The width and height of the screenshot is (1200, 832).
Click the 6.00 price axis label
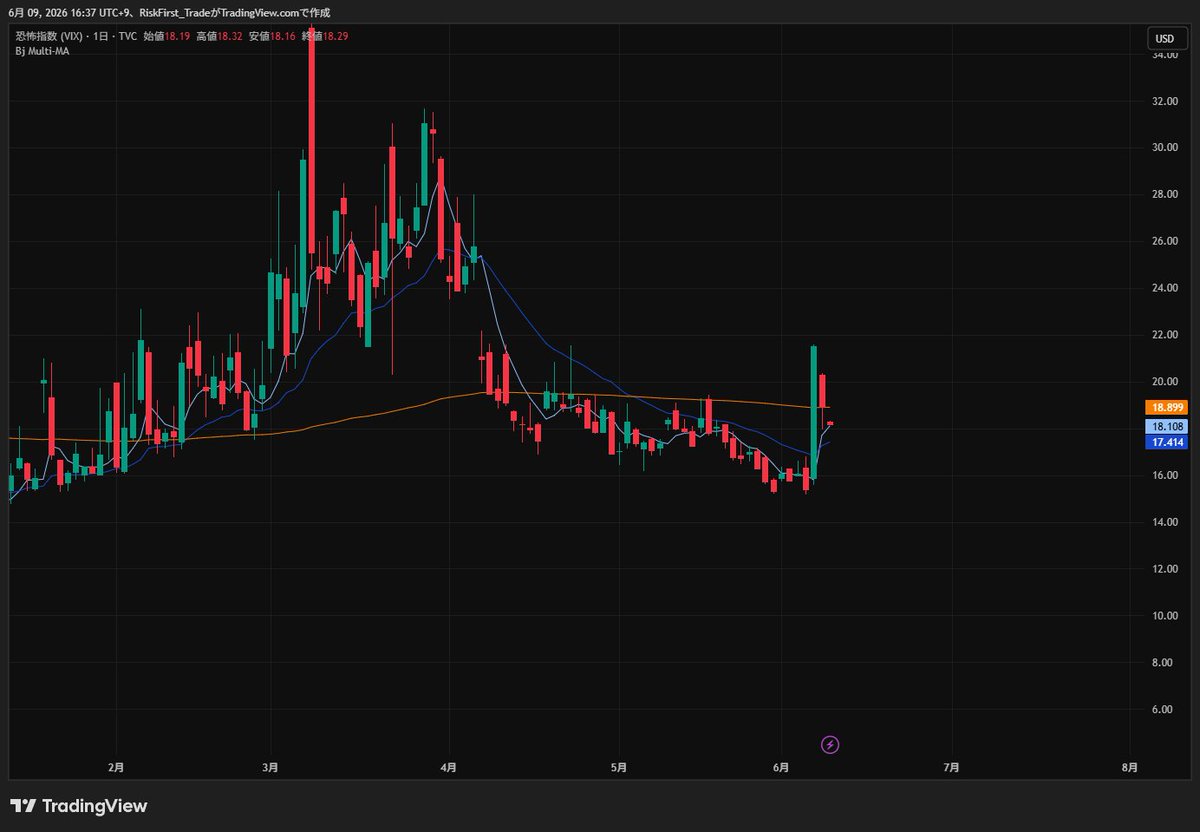[x=1164, y=710]
